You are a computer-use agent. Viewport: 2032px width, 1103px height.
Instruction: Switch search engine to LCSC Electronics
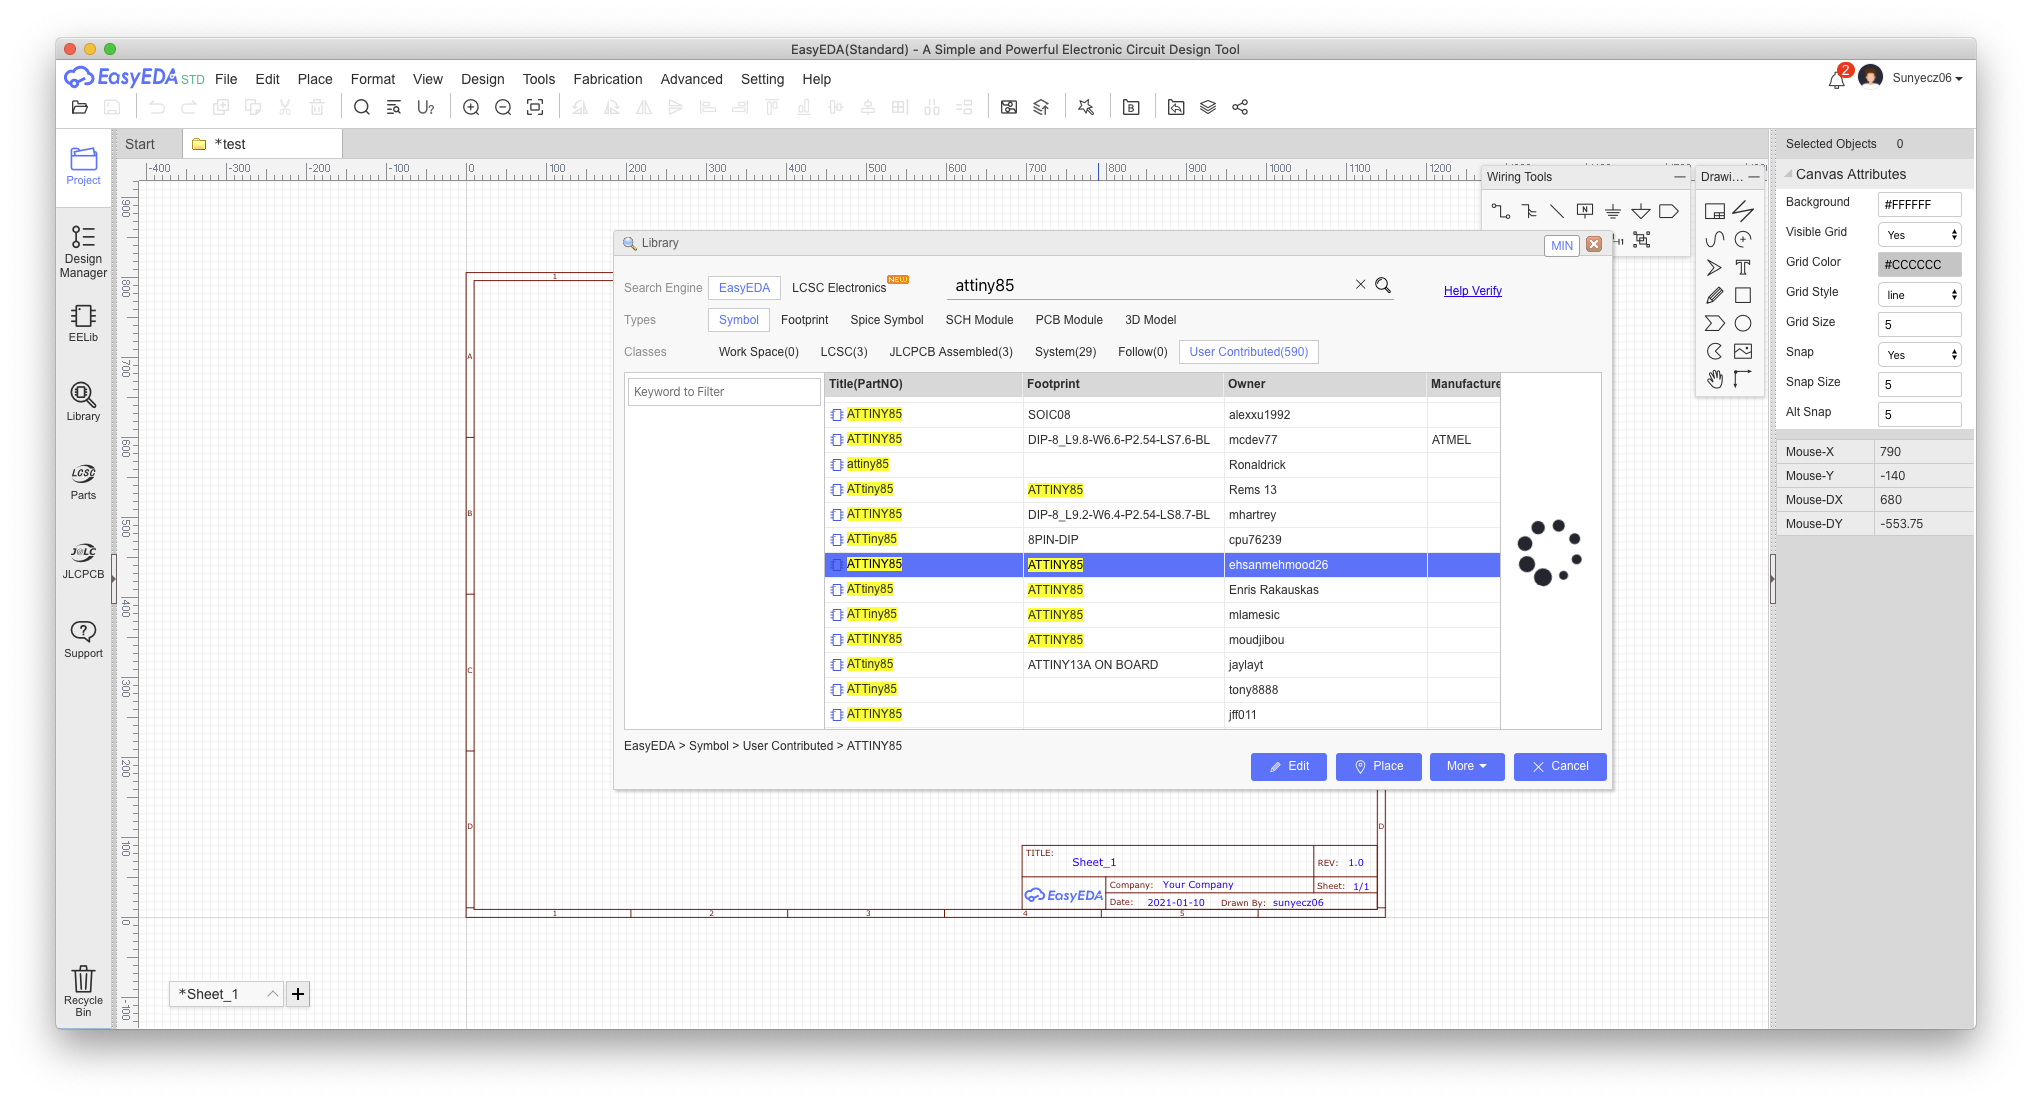(838, 288)
